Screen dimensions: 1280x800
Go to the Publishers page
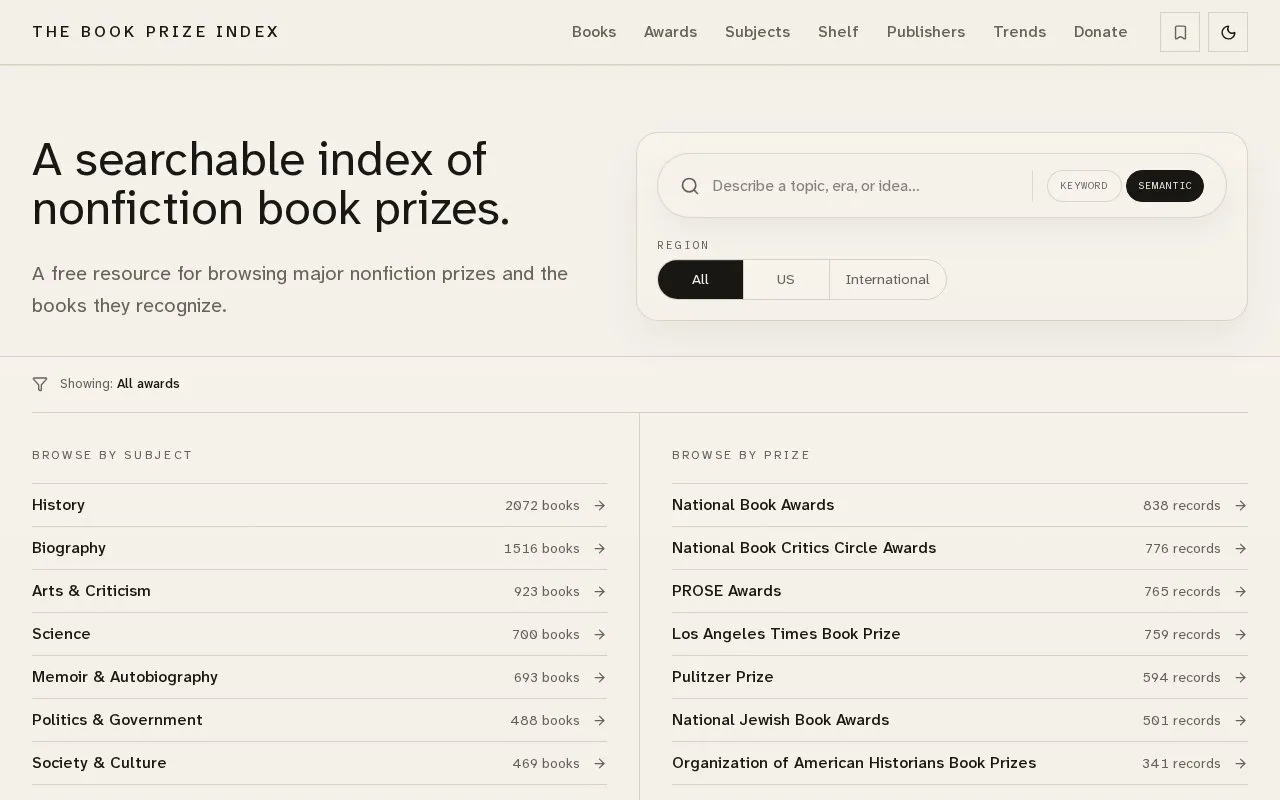tap(926, 32)
